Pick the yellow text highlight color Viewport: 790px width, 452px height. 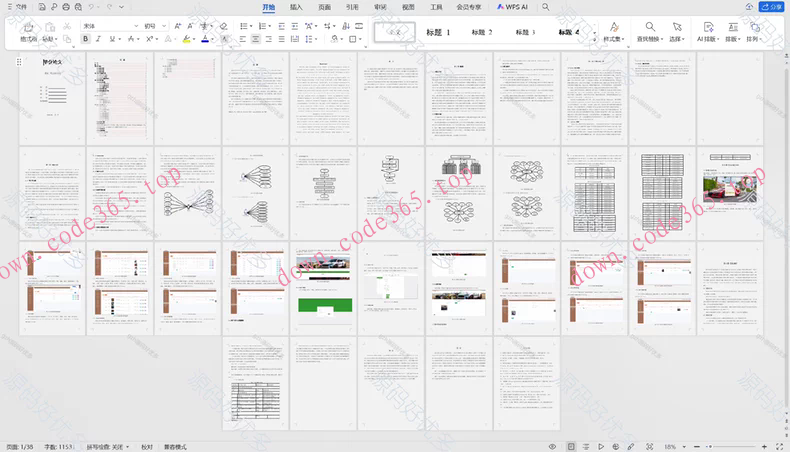(186, 39)
